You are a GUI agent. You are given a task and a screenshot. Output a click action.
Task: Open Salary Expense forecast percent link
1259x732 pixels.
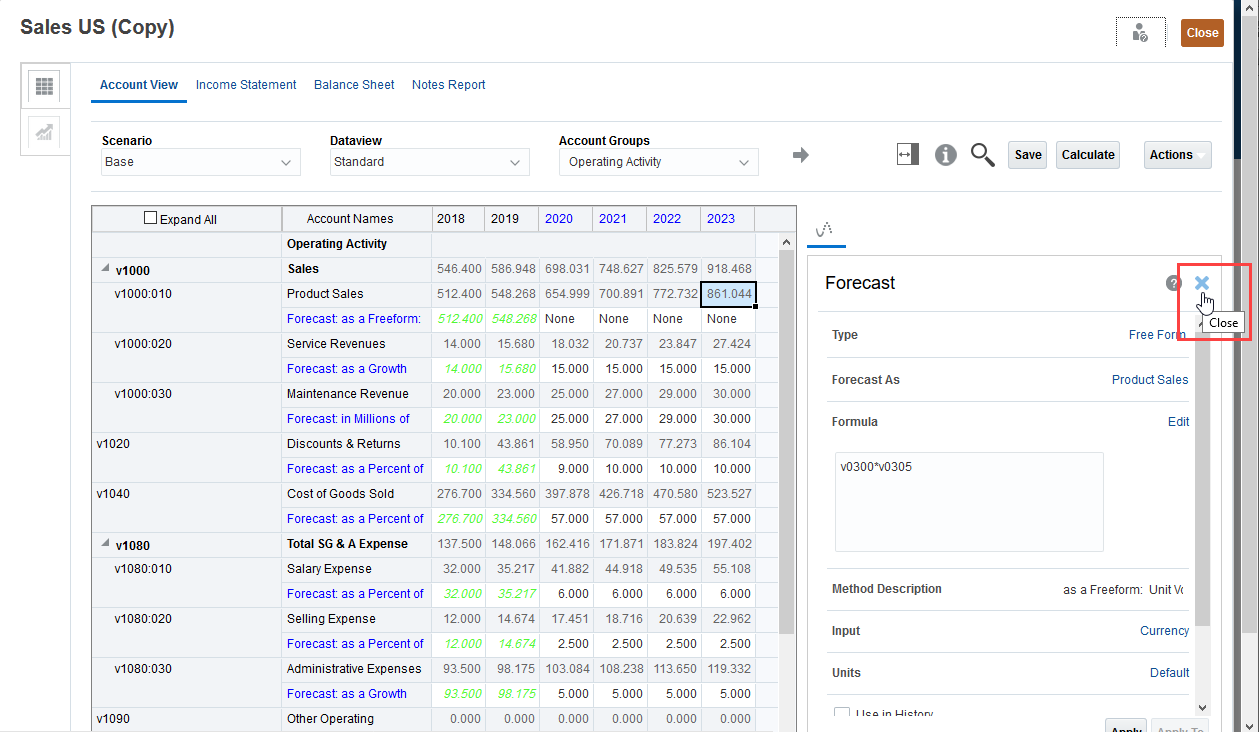coord(355,594)
